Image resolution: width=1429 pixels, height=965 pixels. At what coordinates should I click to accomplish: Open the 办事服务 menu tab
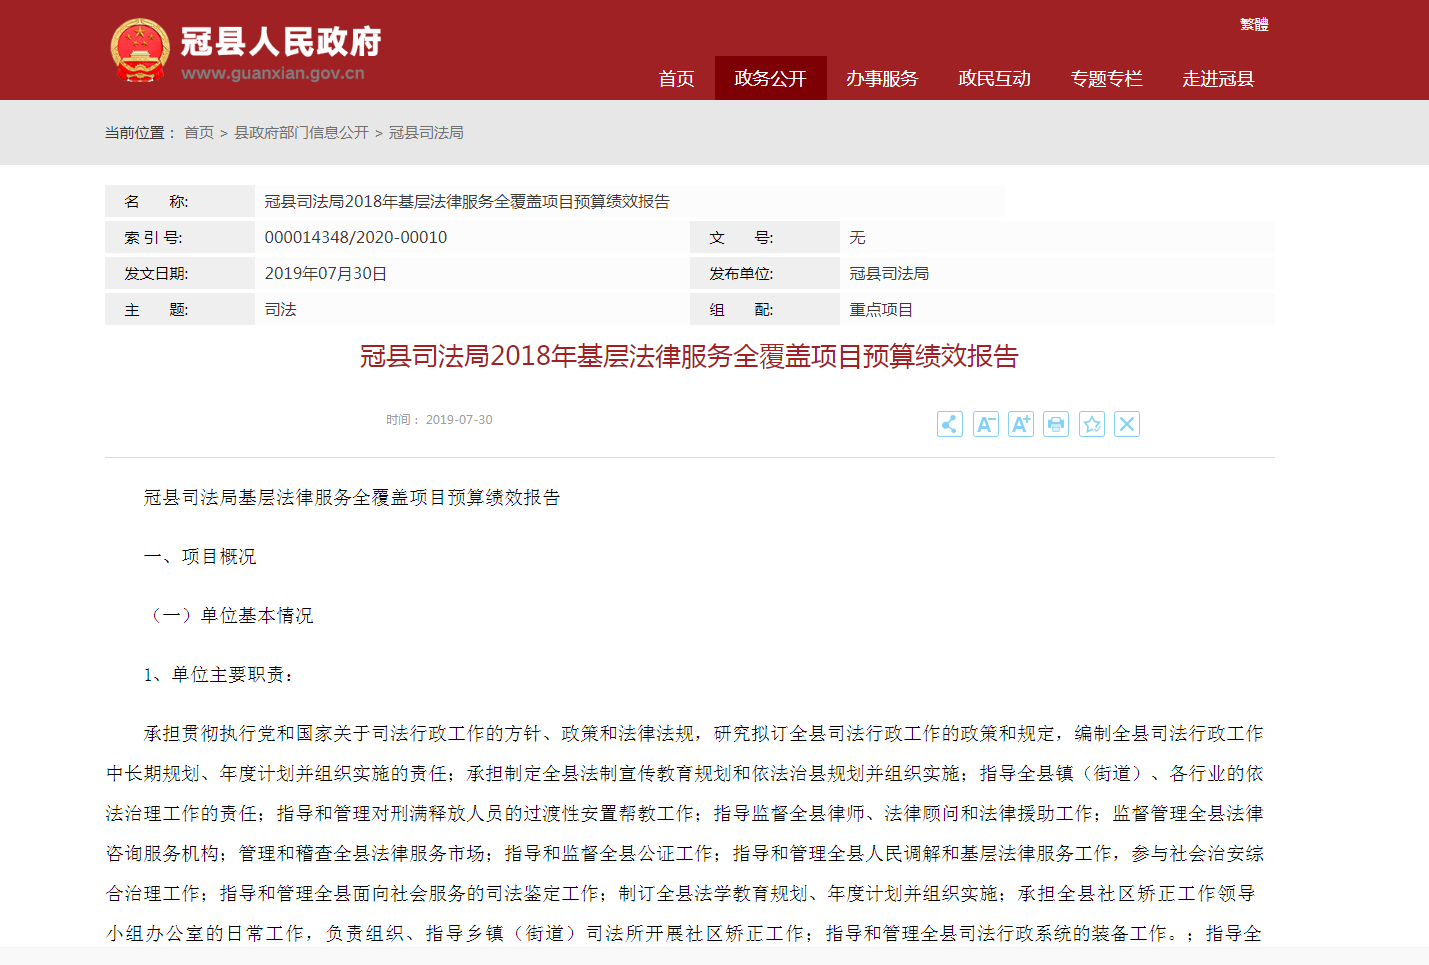pos(882,78)
